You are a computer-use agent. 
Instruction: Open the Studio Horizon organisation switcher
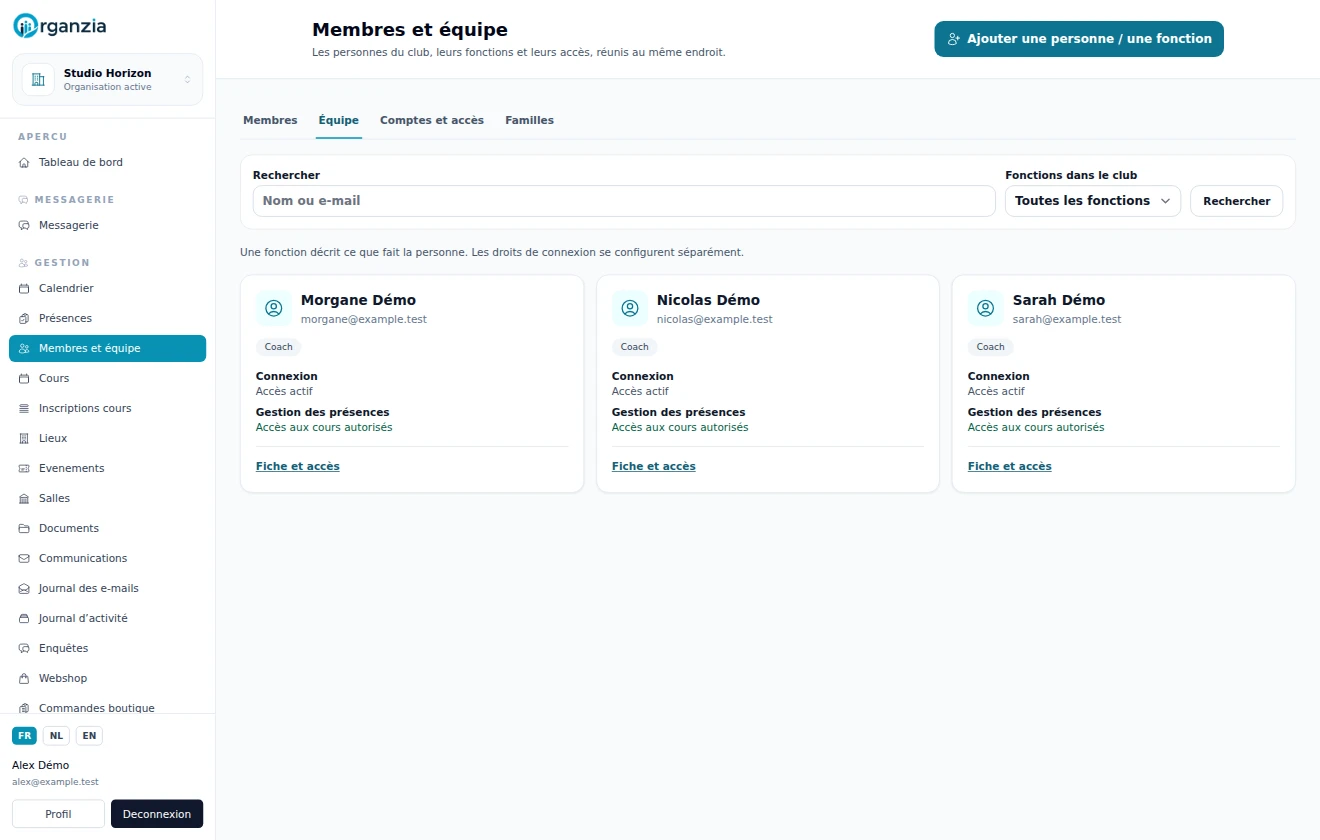(107, 79)
